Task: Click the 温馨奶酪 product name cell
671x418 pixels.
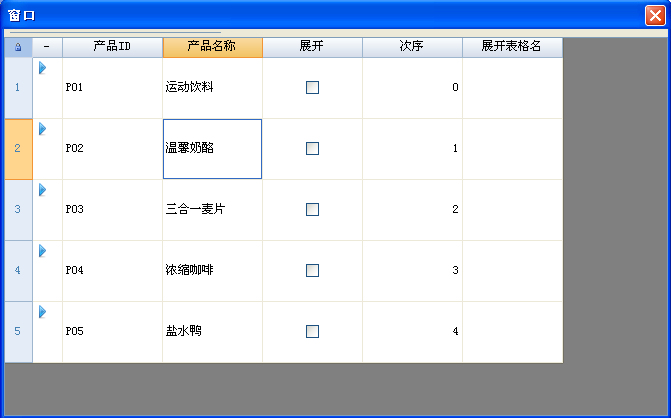Action: 213,149
